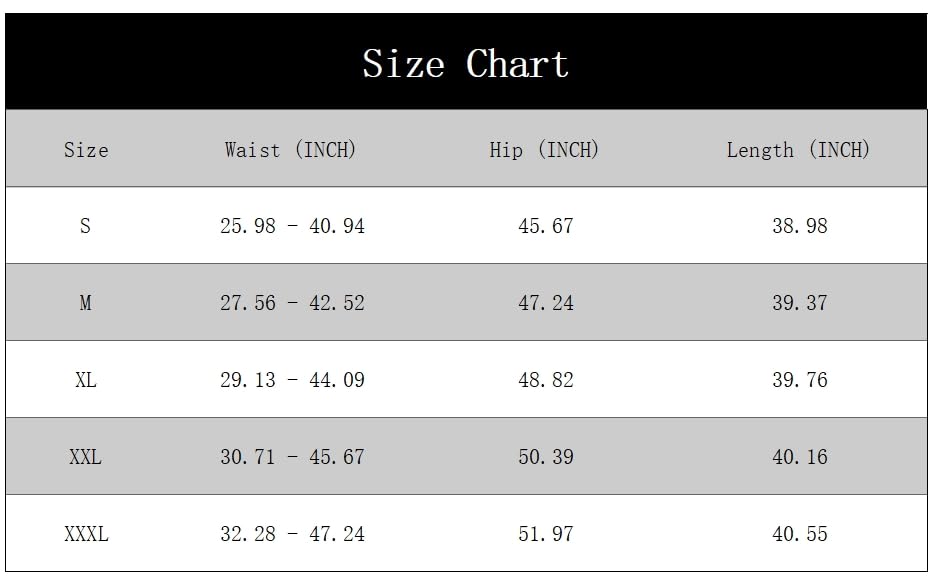Select the Length (INCH) column header

[x=798, y=150]
